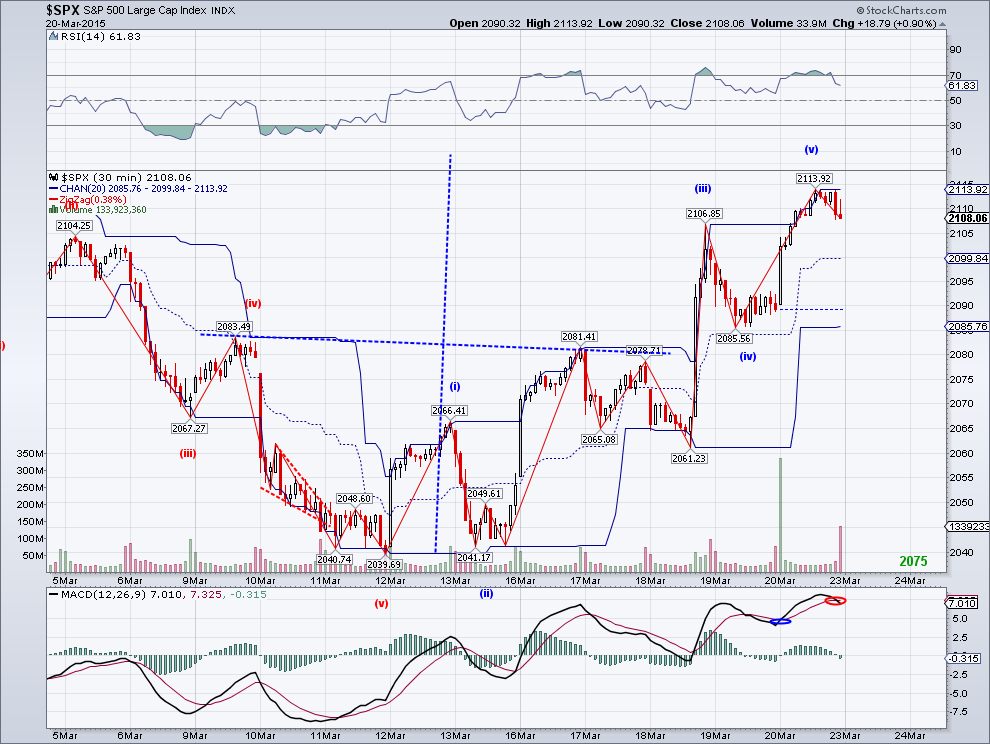Click the 2067.27 swing low label

click(x=189, y=428)
